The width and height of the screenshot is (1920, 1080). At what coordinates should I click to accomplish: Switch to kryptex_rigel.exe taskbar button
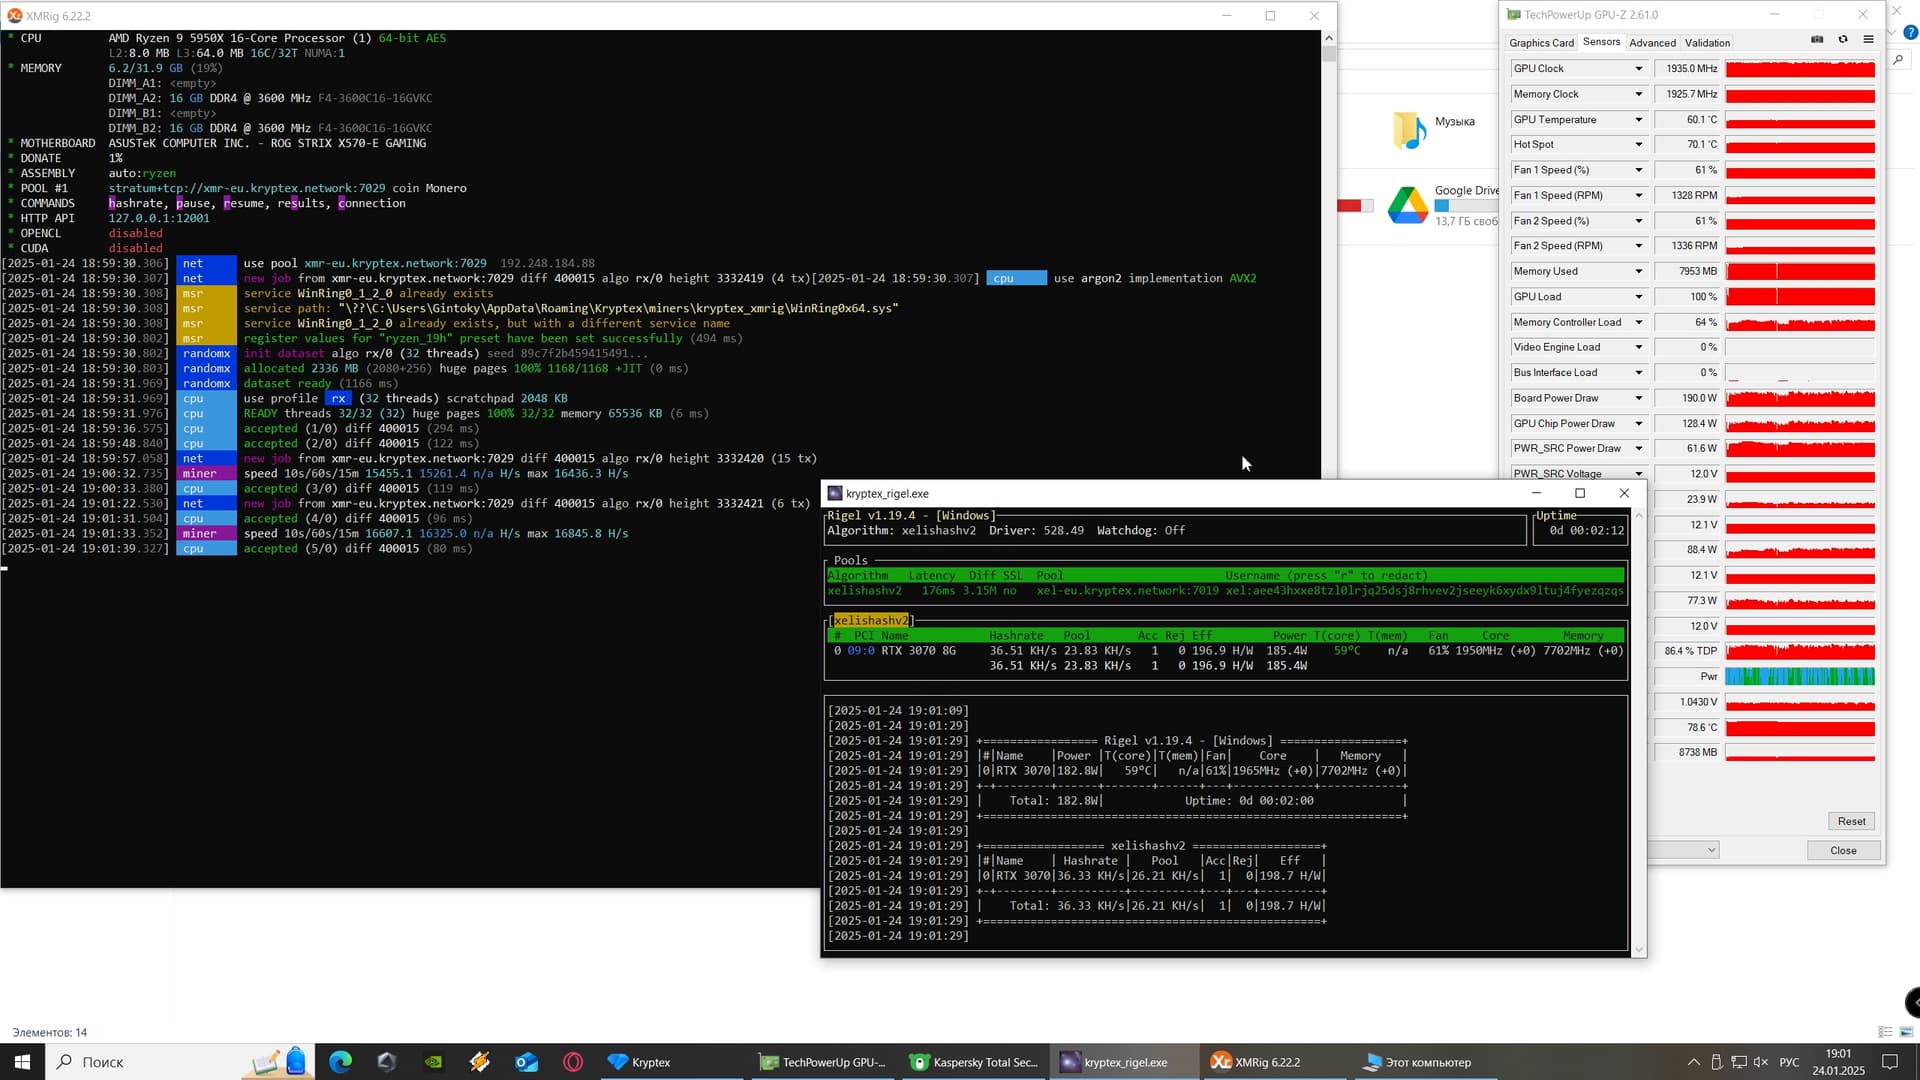point(1124,1062)
